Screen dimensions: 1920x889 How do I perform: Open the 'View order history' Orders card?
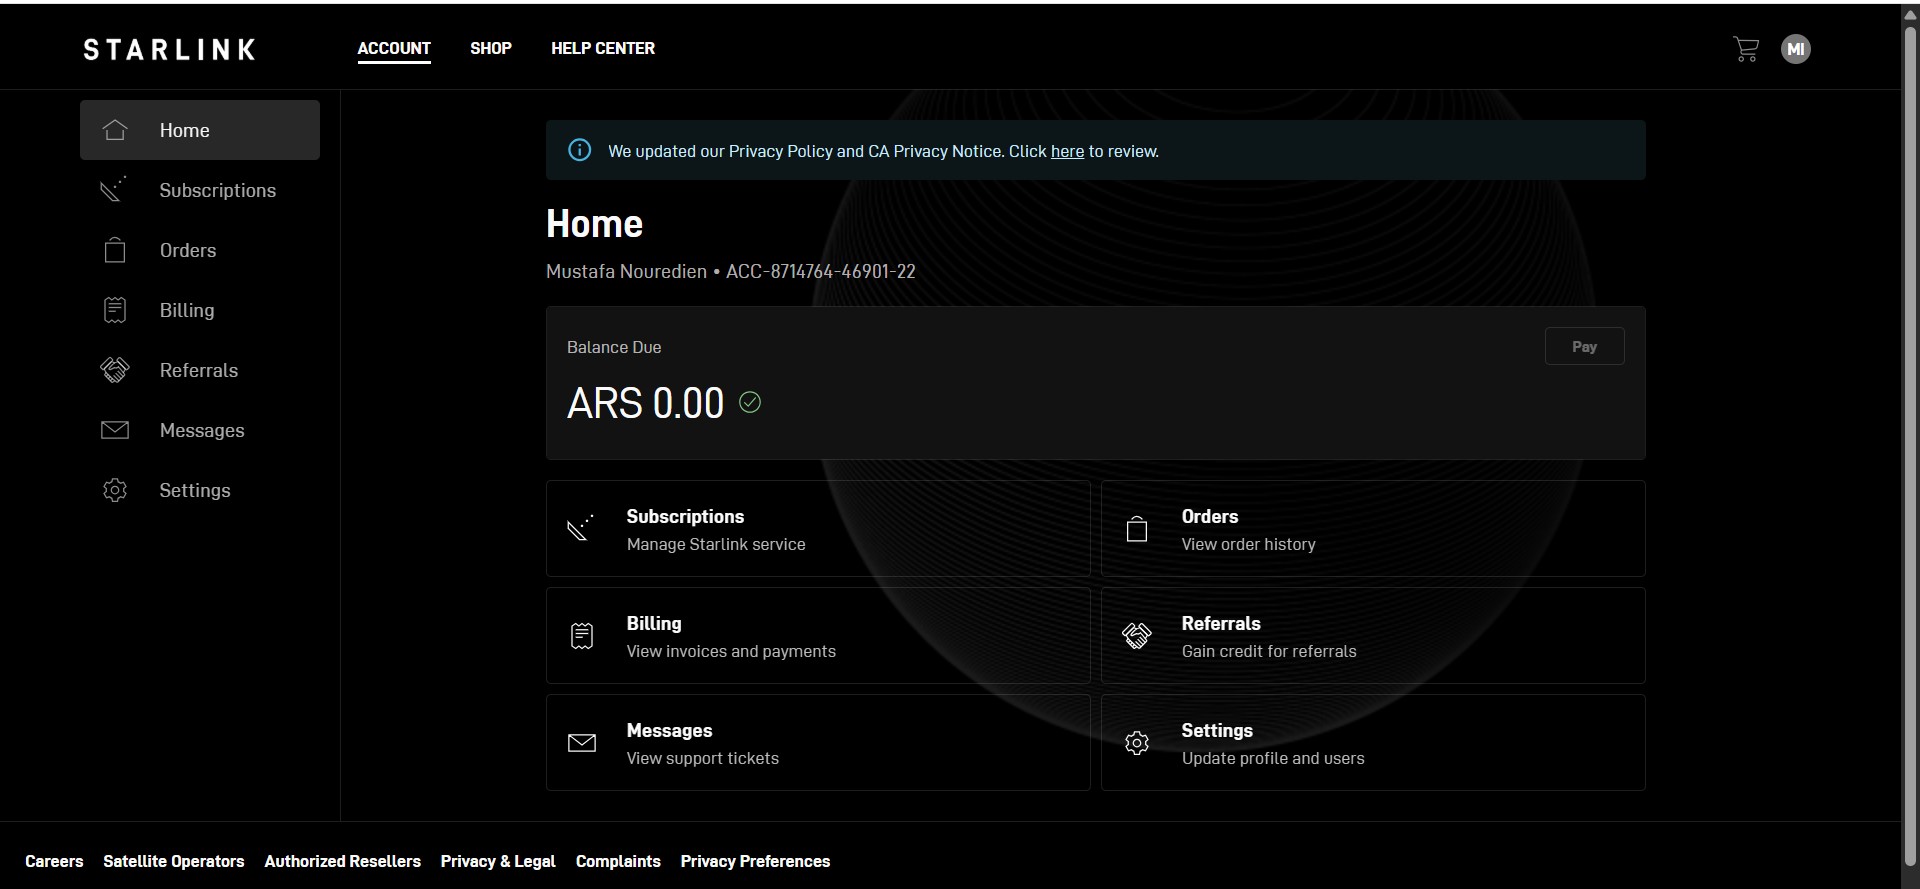click(x=1373, y=528)
